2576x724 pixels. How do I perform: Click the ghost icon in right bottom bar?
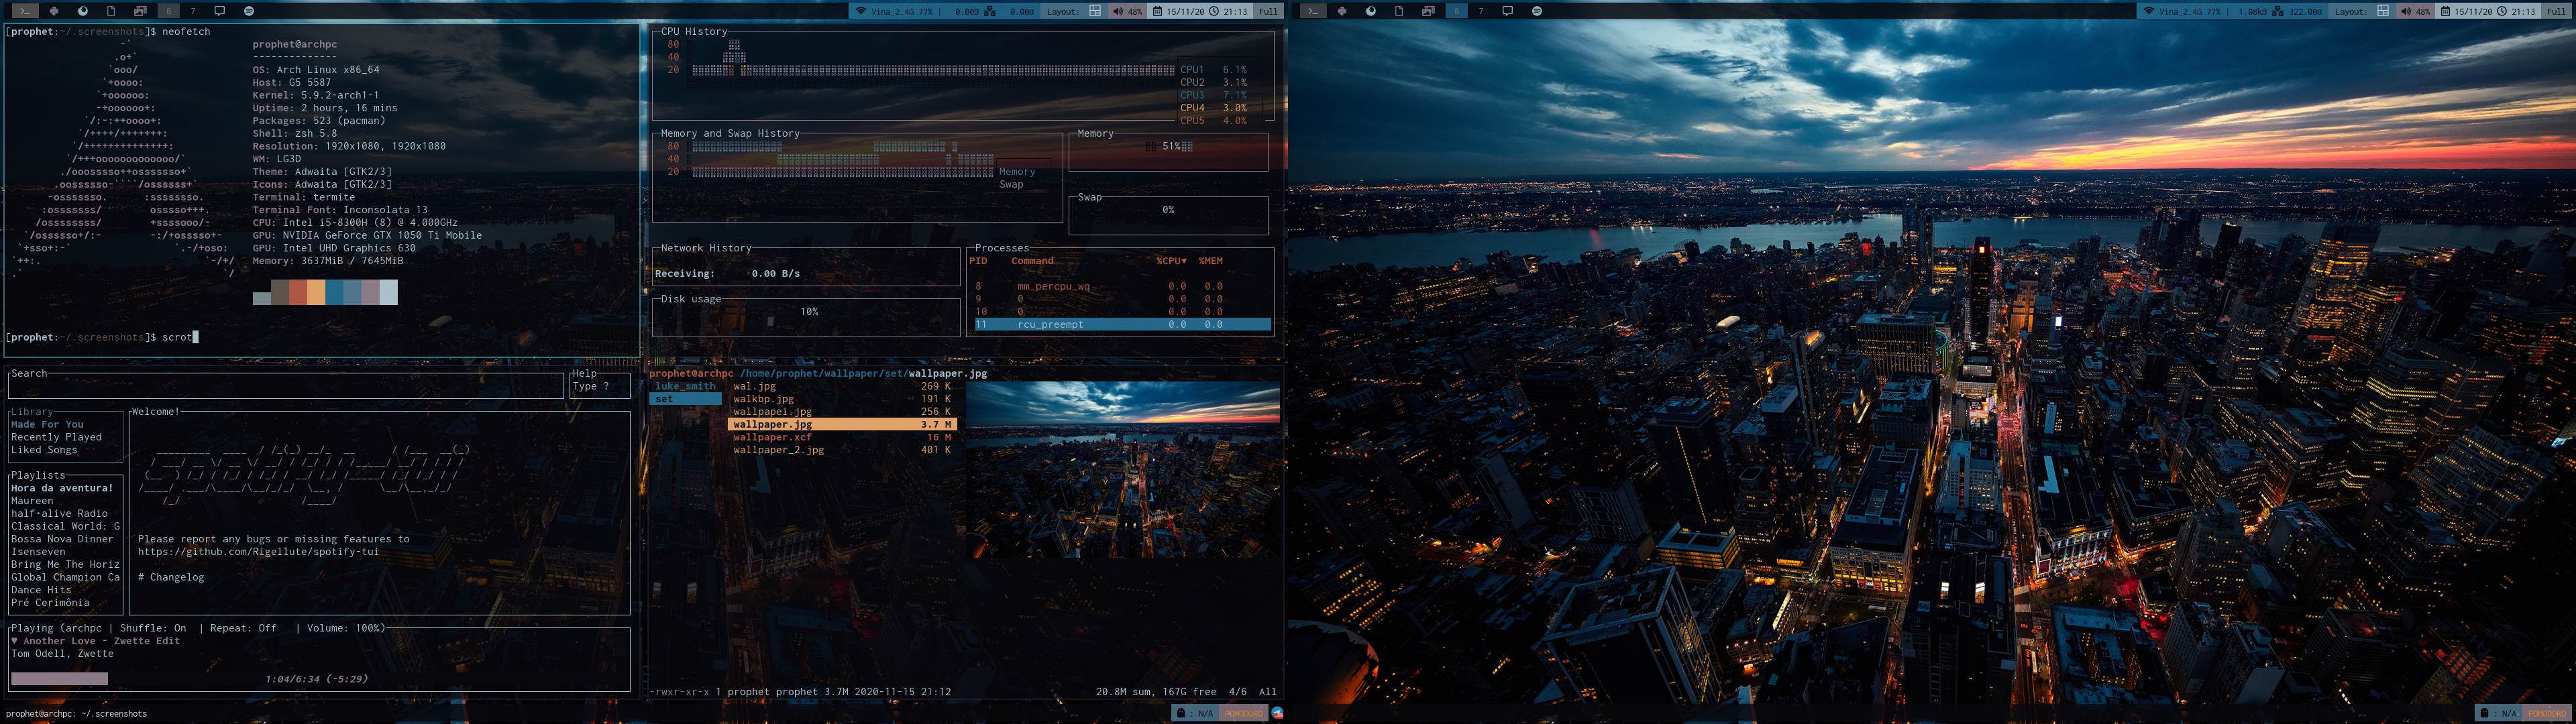tap(2485, 713)
